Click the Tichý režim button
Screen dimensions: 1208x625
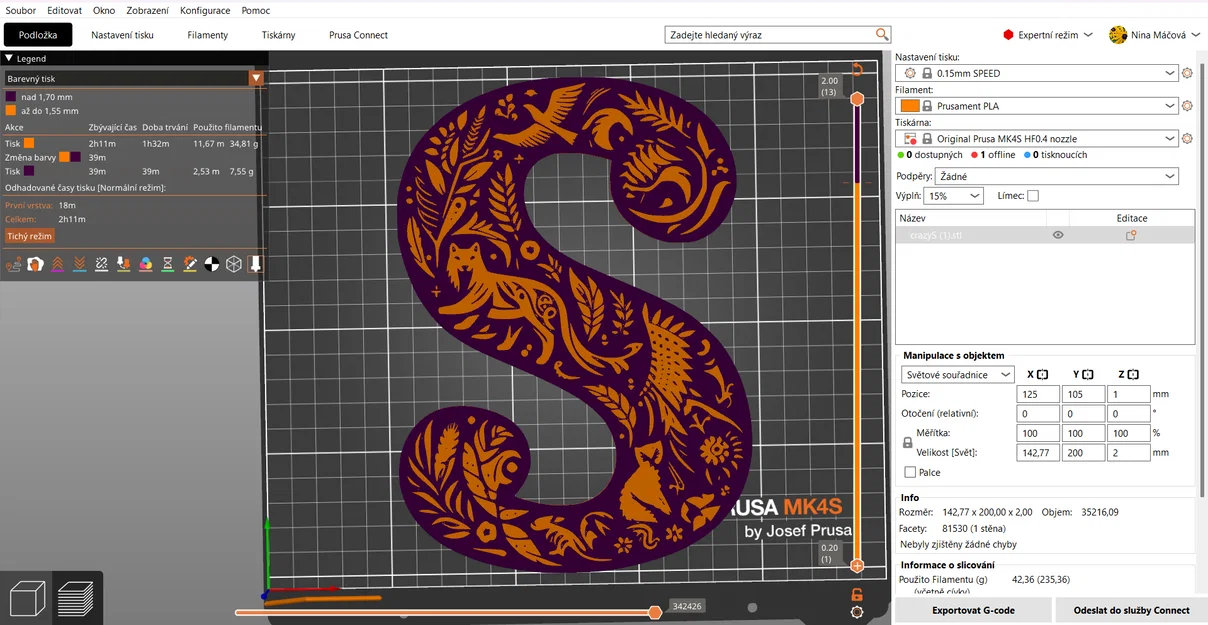pos(29,236)
